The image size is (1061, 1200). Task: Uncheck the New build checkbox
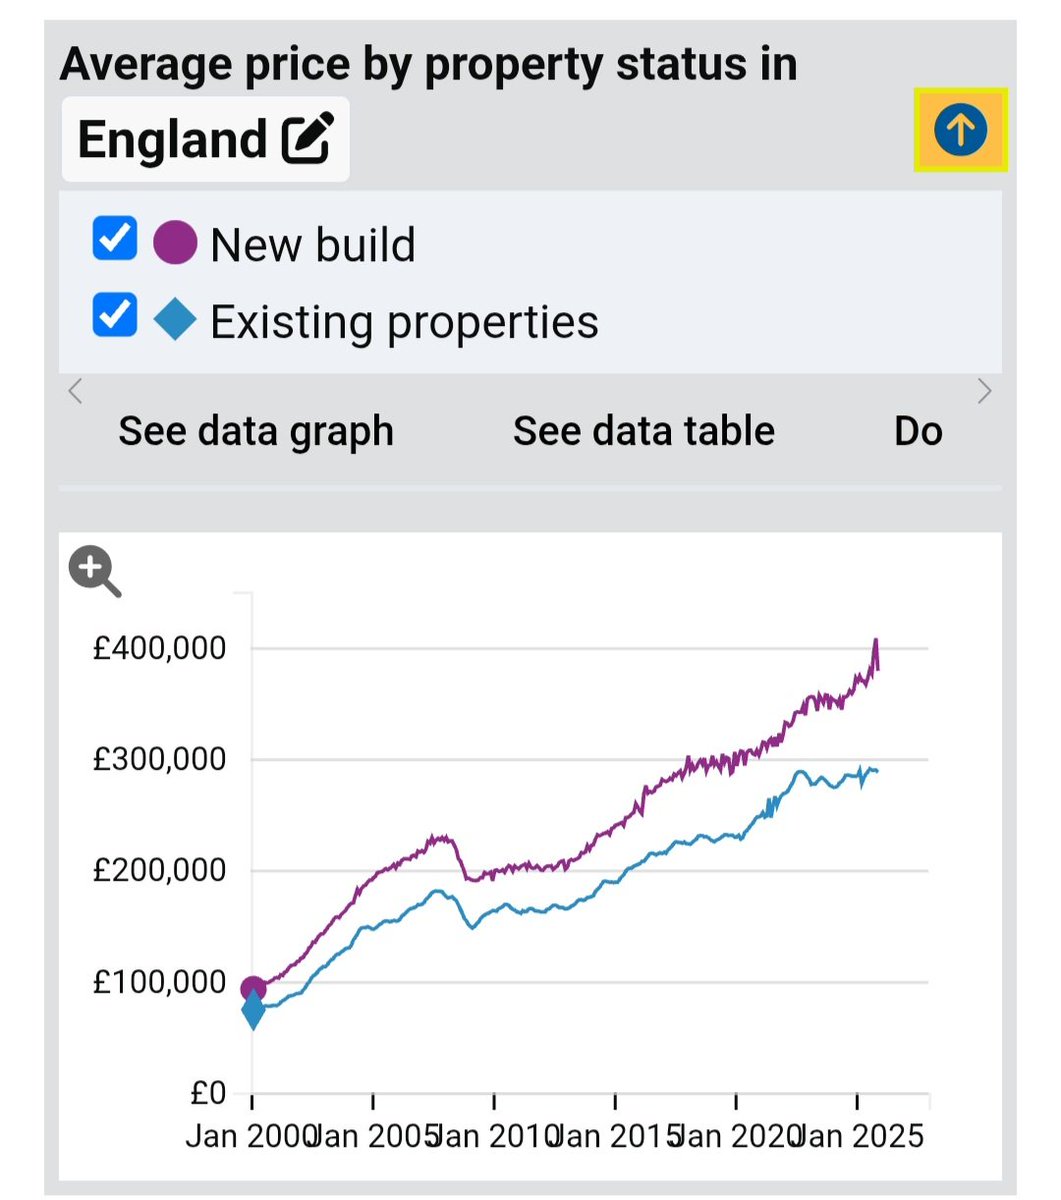click(114, 239)
